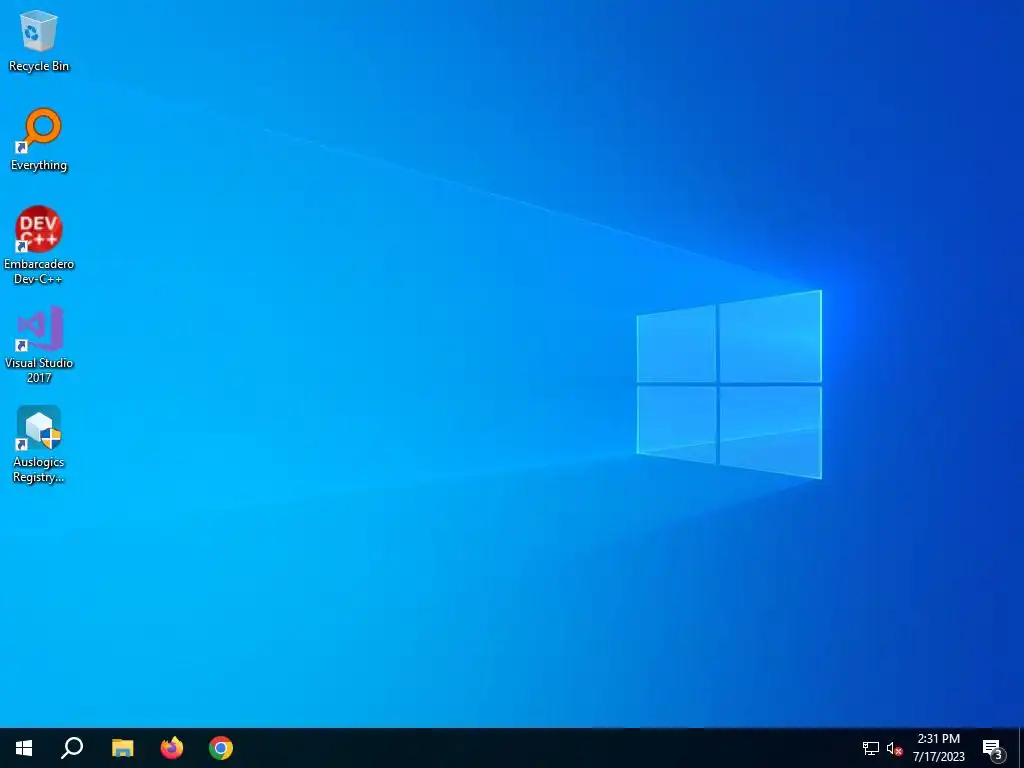Select the Visual Studio 2017 shortcut
This screenshot has height=768, width=1024.
coord(39,344)
